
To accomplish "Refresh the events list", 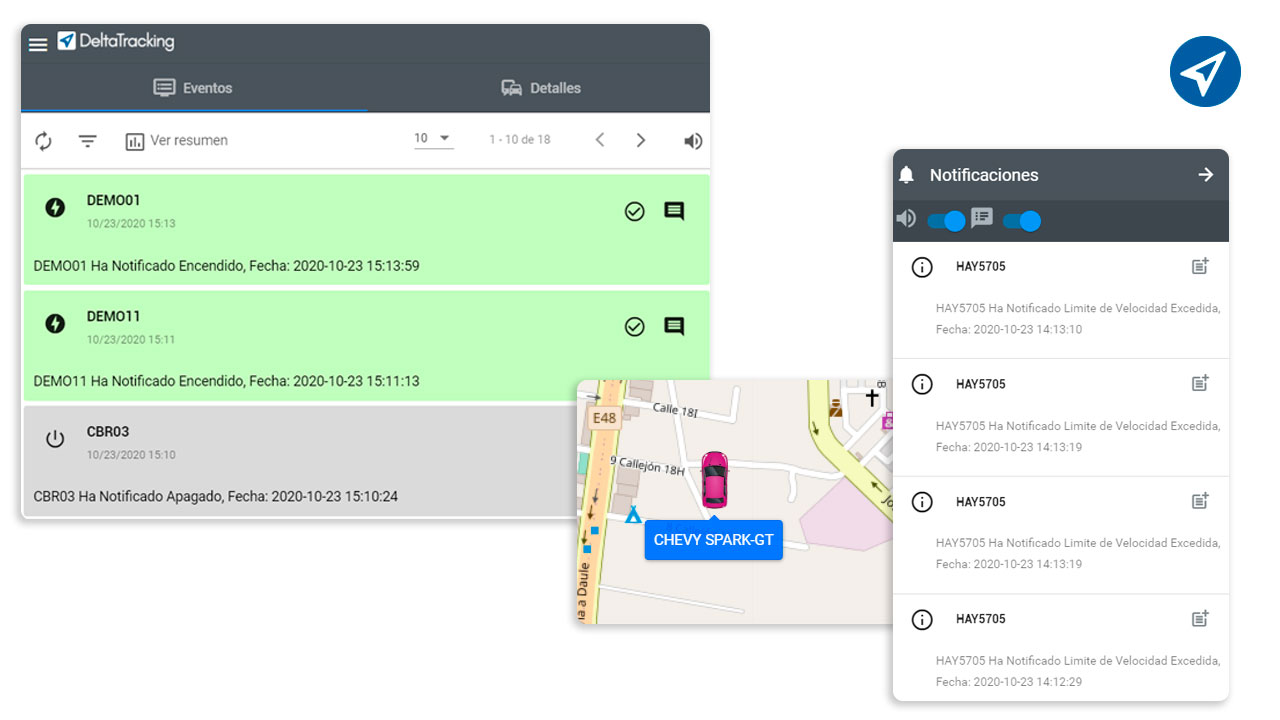I will point(43,141).
